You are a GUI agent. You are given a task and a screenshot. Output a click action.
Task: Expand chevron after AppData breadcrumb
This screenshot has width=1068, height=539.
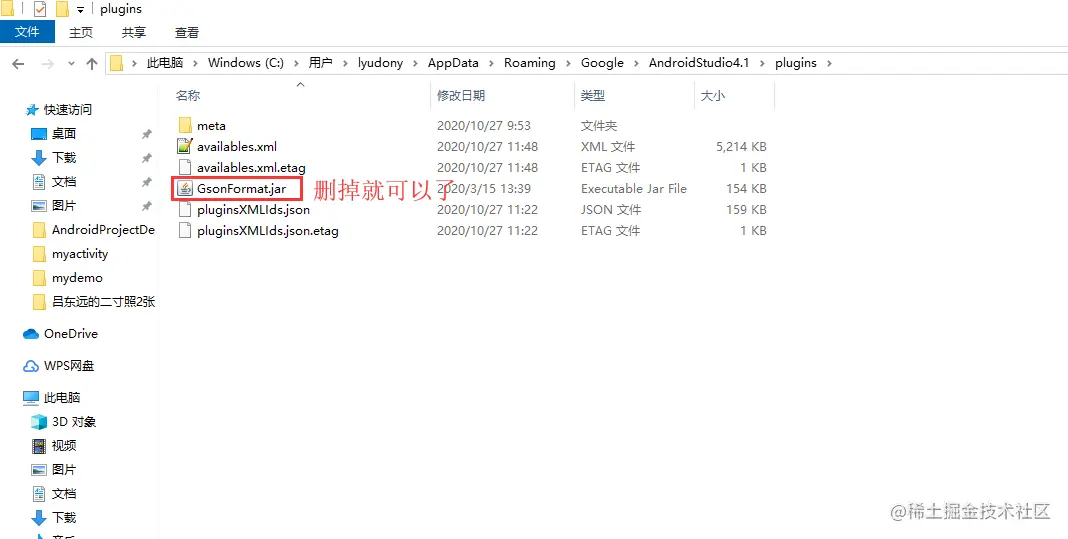[491, 63]
